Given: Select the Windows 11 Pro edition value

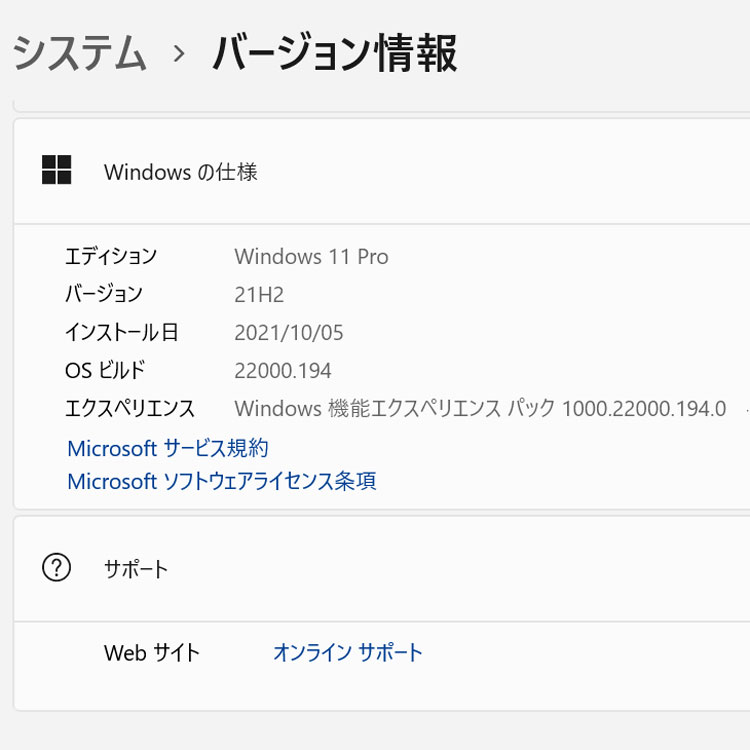Looking at the screenshot, I should click(311, 257).
